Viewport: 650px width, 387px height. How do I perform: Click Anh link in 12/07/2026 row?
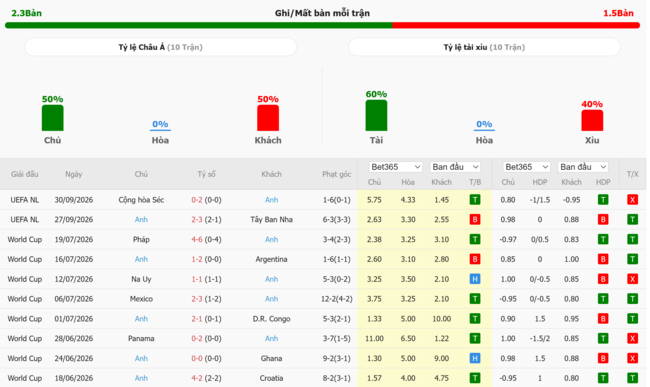click(272, 279)
